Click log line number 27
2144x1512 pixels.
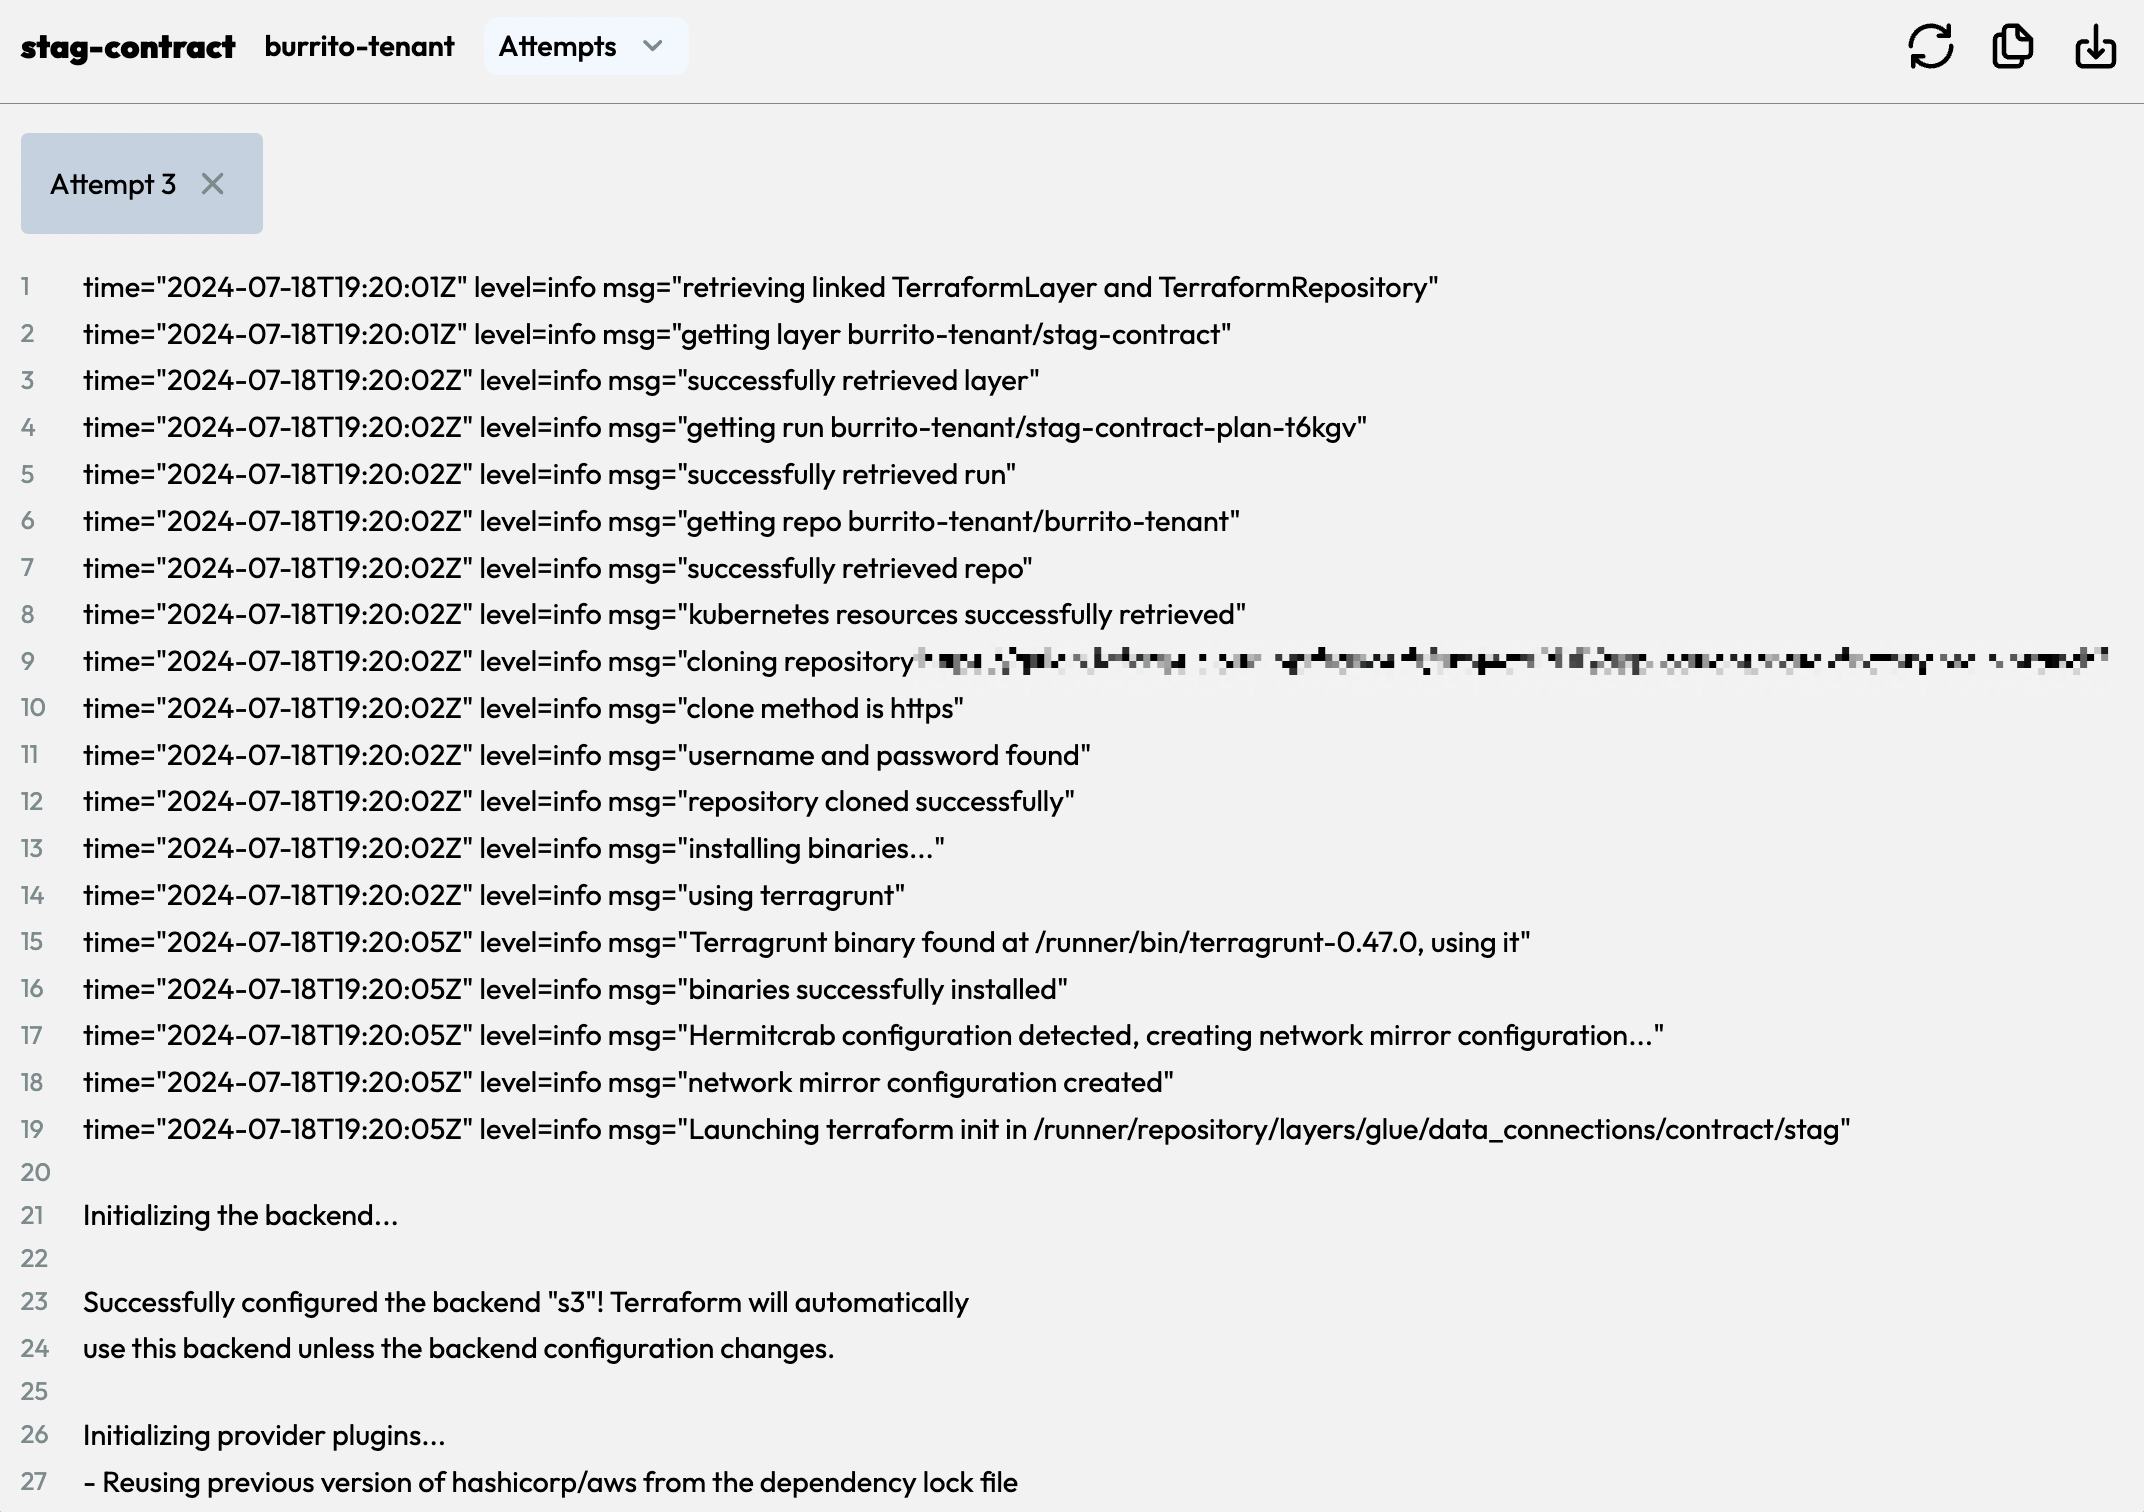[34, 1482]
